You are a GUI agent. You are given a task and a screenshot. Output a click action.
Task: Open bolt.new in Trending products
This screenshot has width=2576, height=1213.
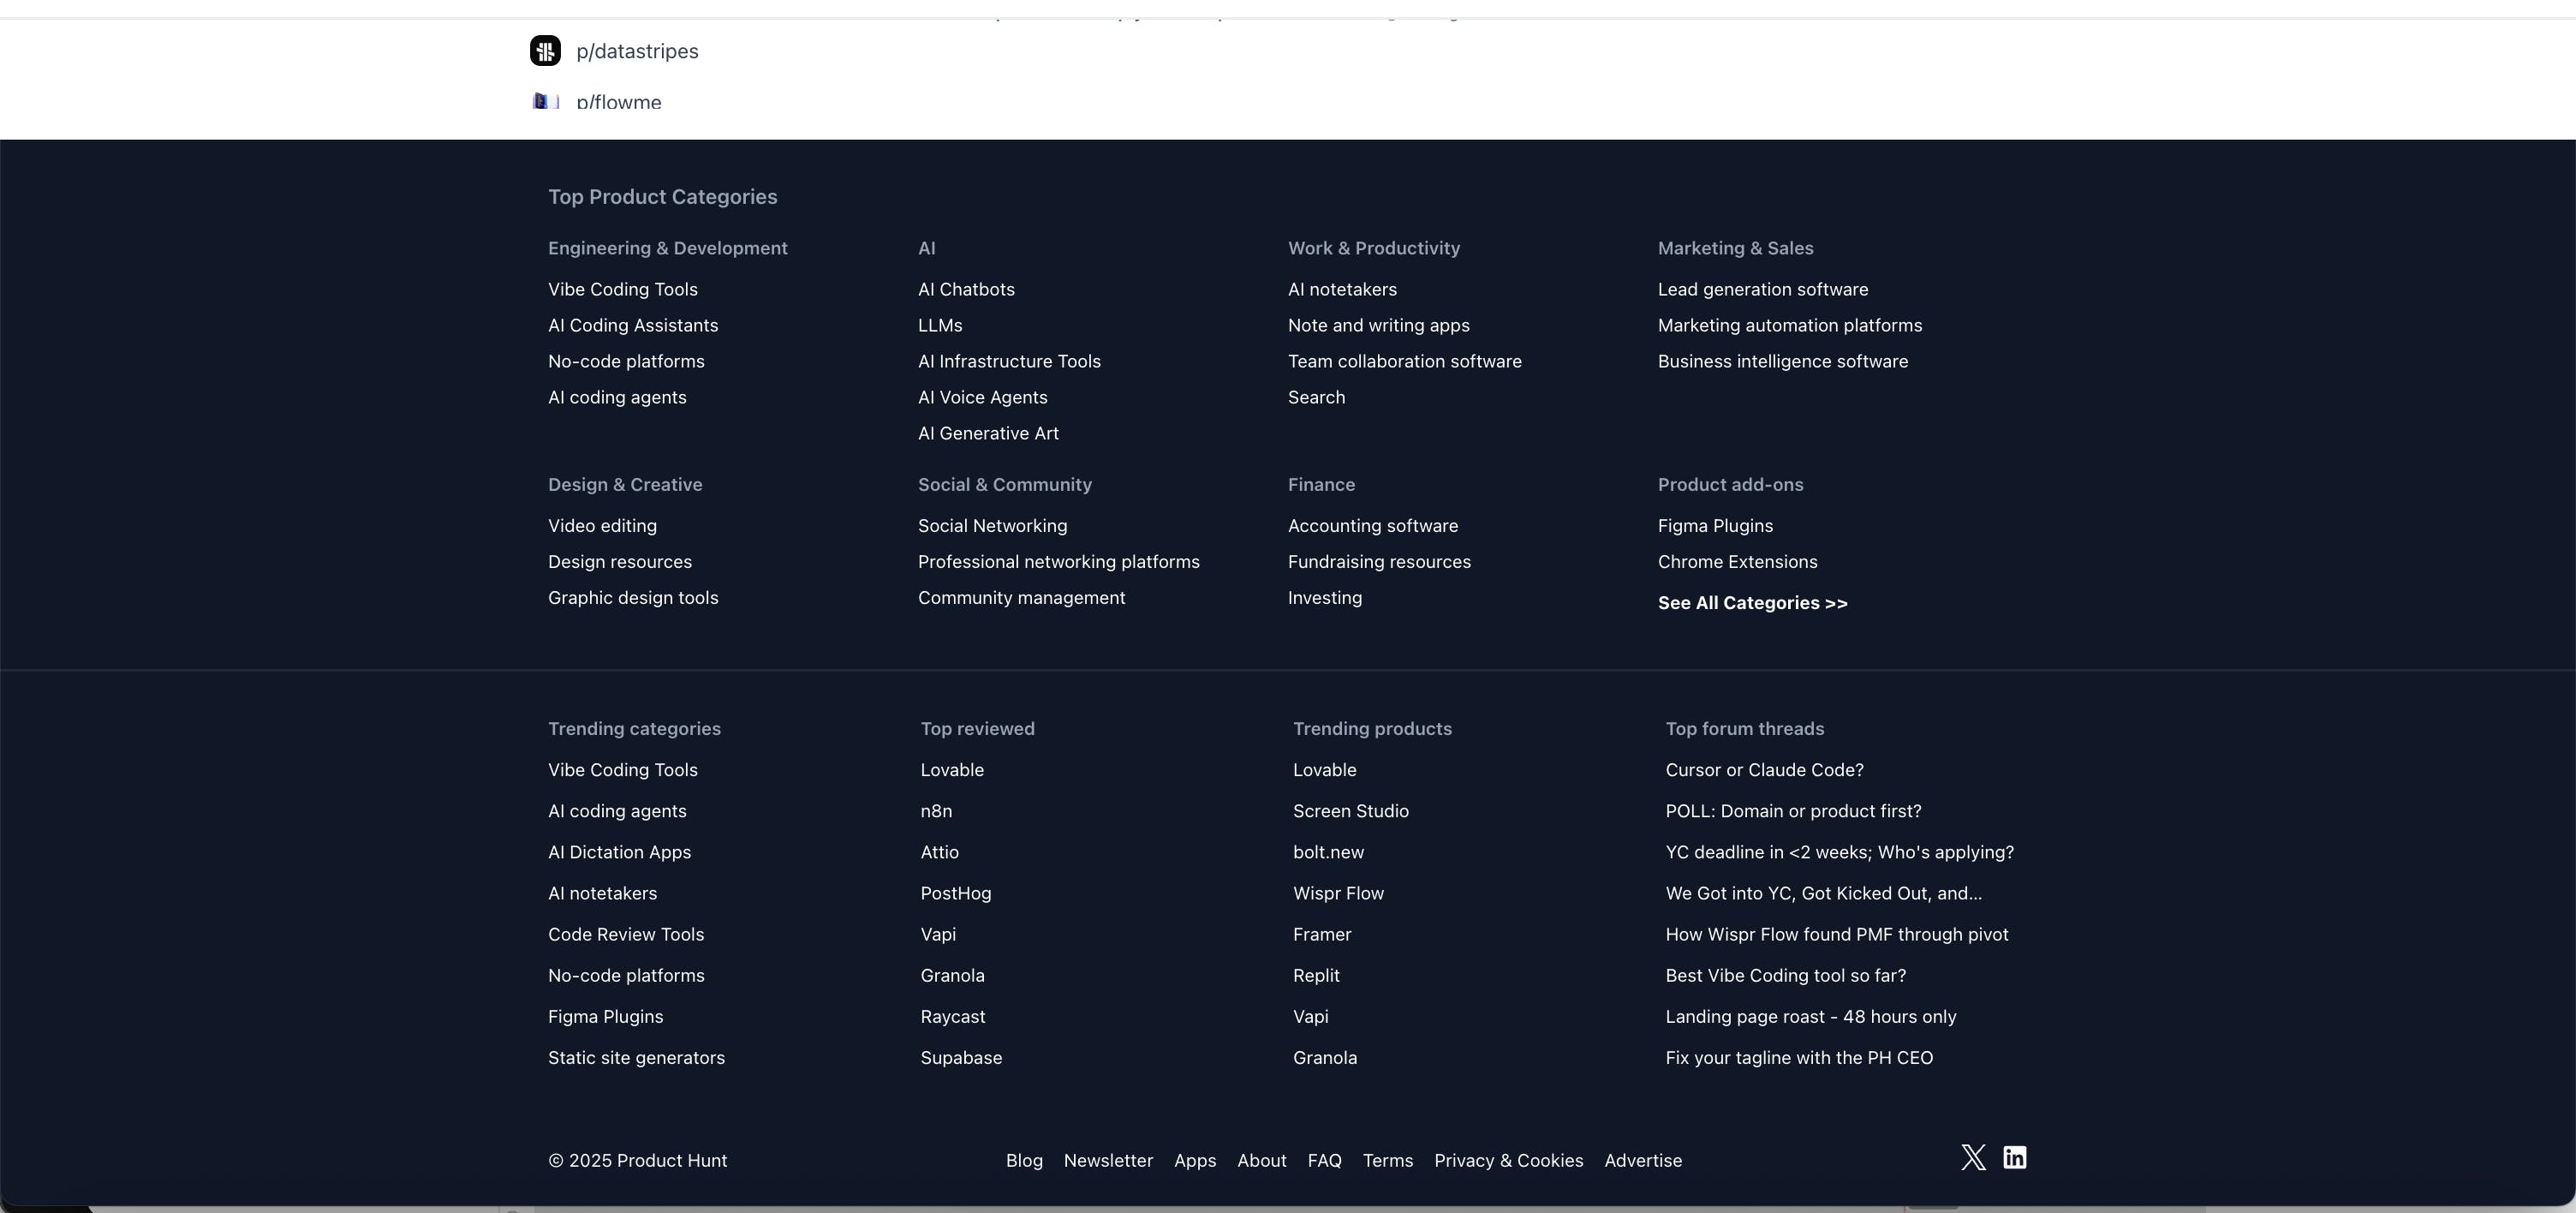tap(1328, 852)
